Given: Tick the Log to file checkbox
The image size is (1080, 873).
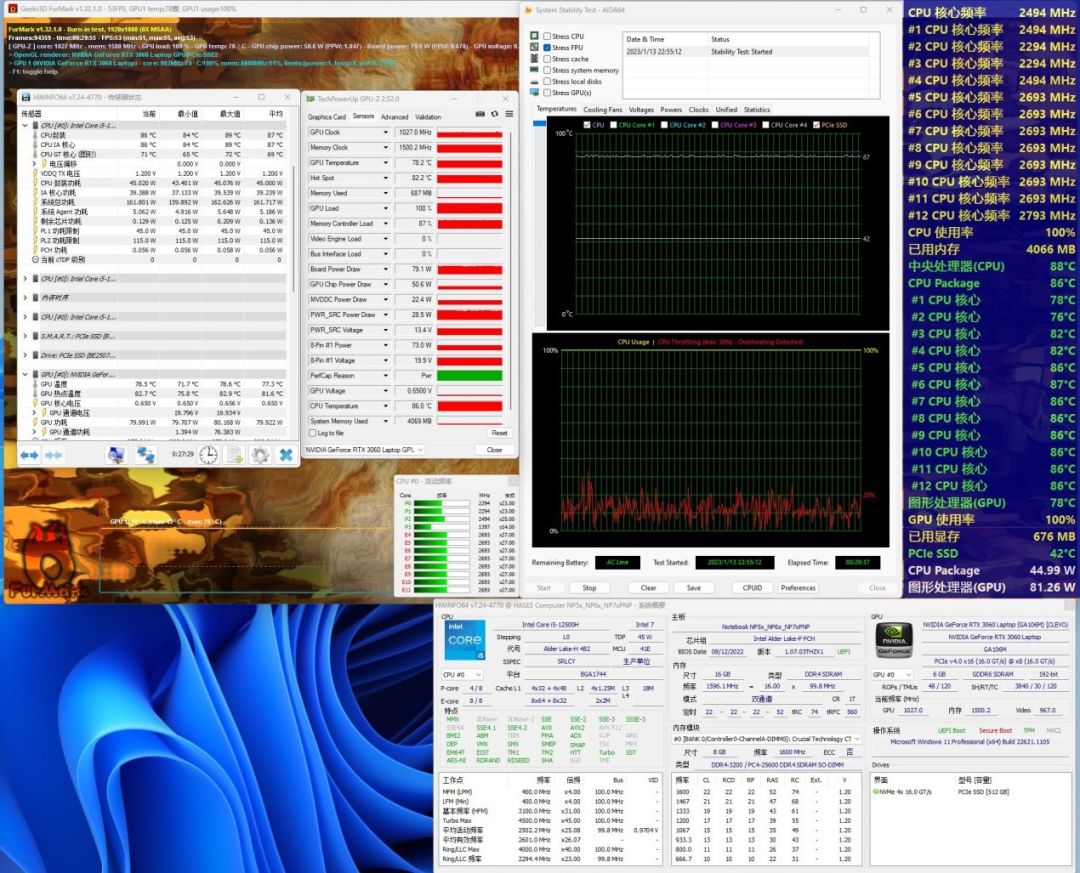Looking at the screenshot, I should 313,433.
